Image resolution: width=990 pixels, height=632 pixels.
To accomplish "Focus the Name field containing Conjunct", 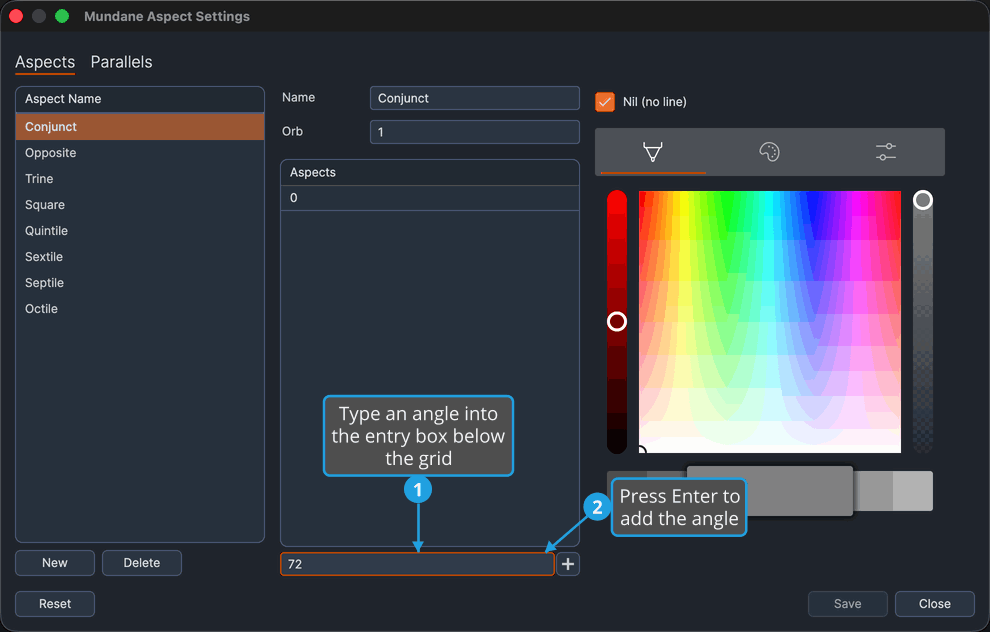I will click(474, 98).
